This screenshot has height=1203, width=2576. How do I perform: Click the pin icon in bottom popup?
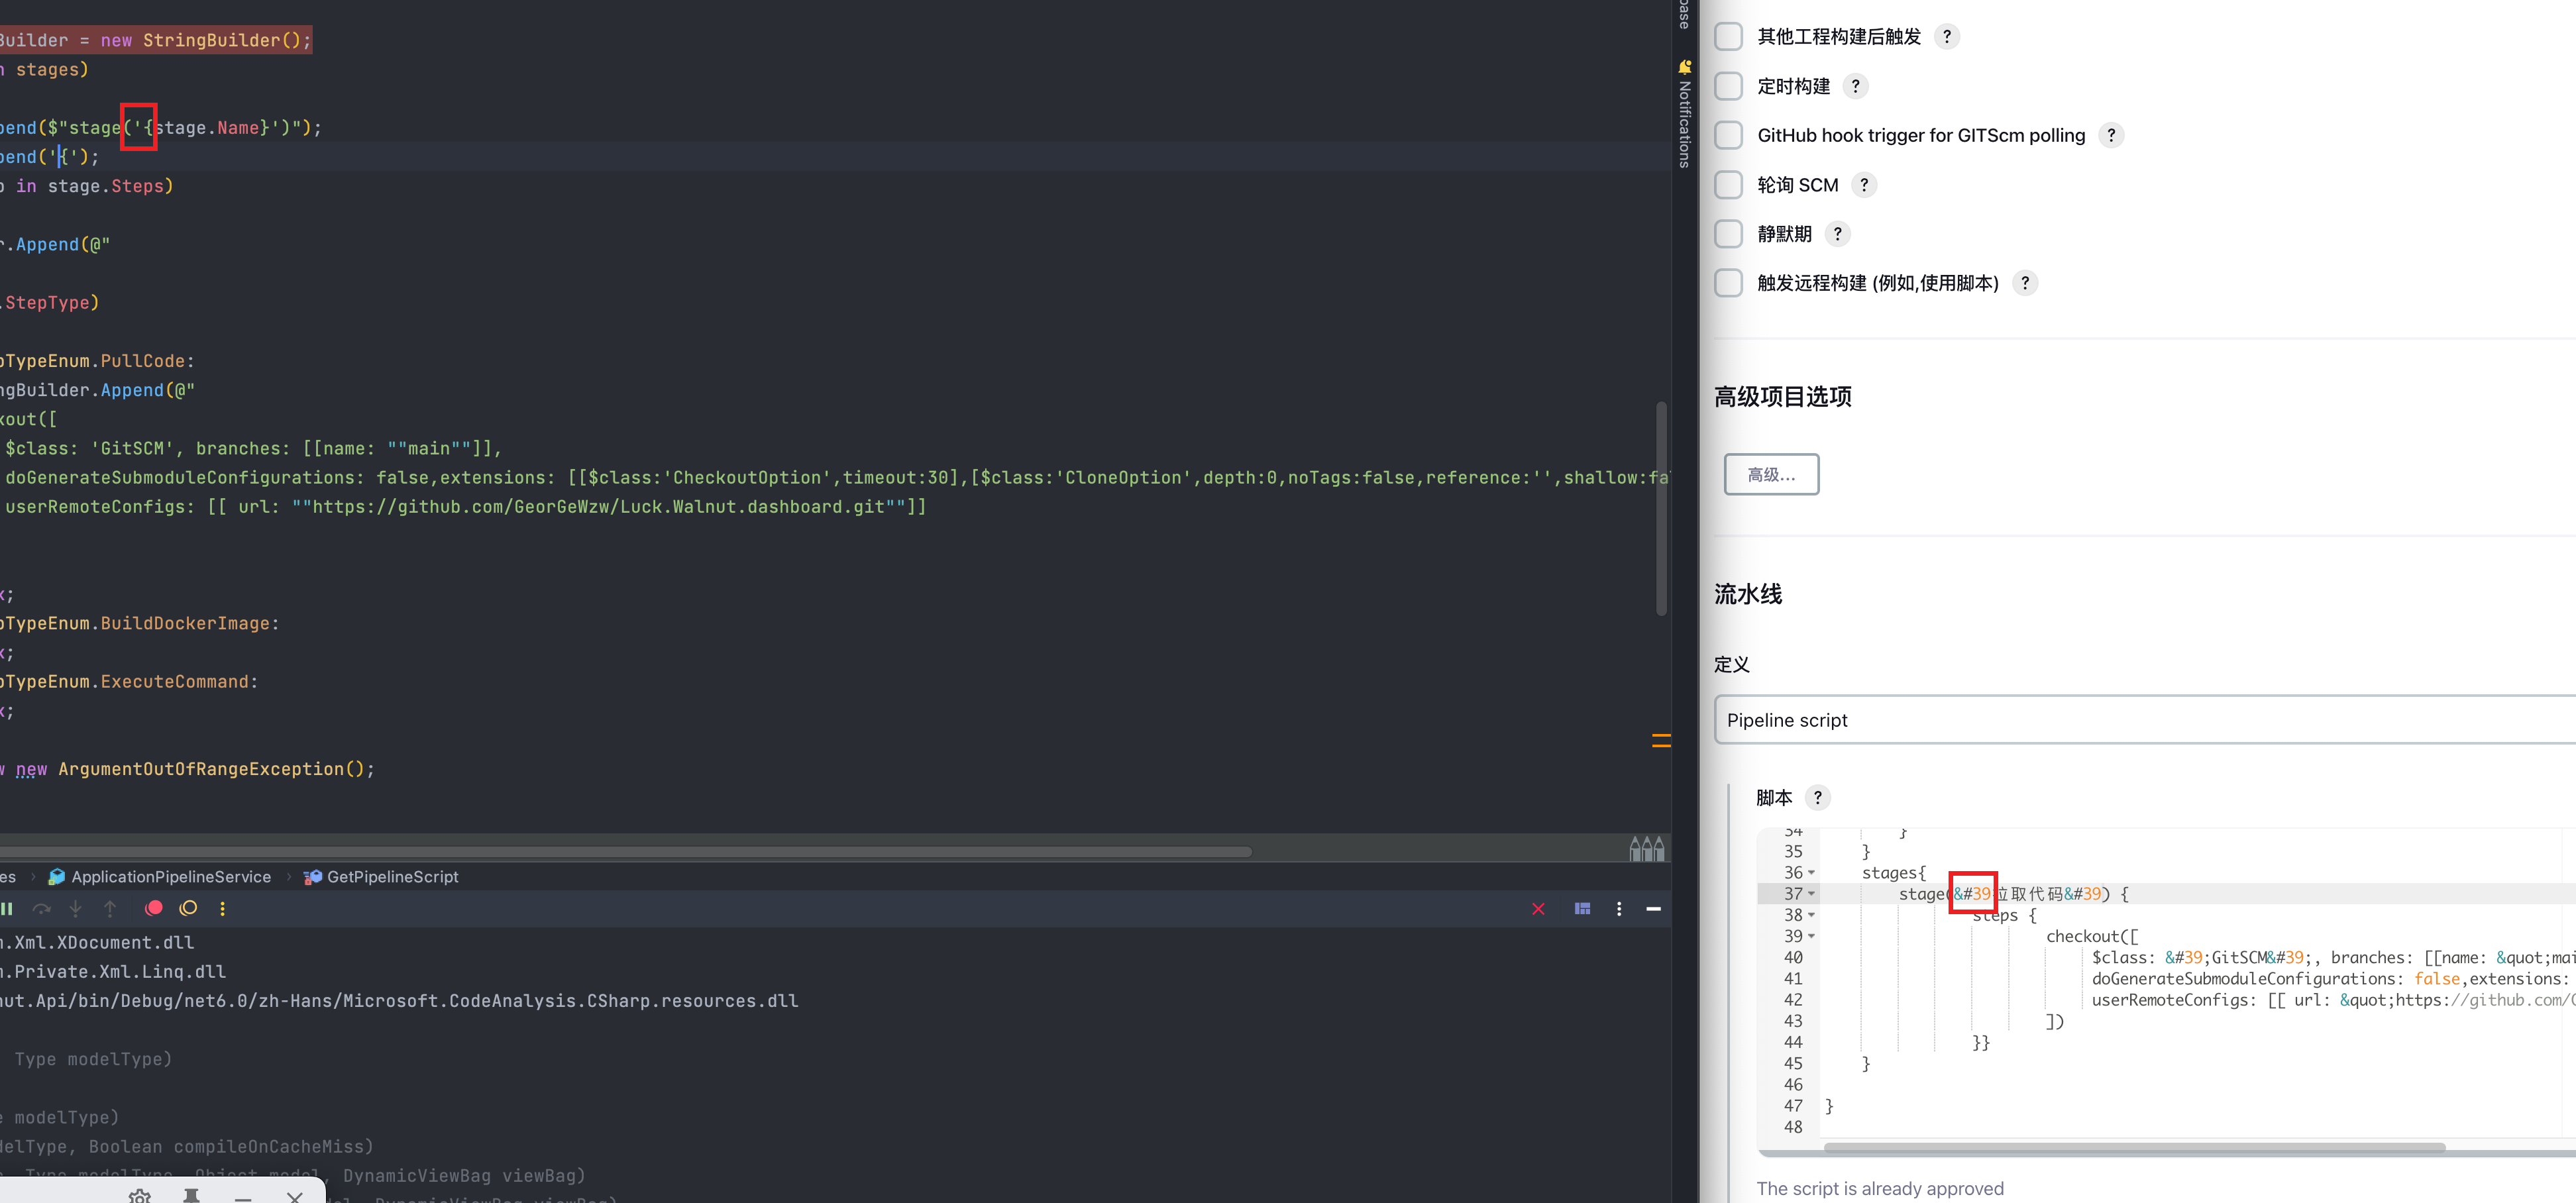[x=191, y=1196]
